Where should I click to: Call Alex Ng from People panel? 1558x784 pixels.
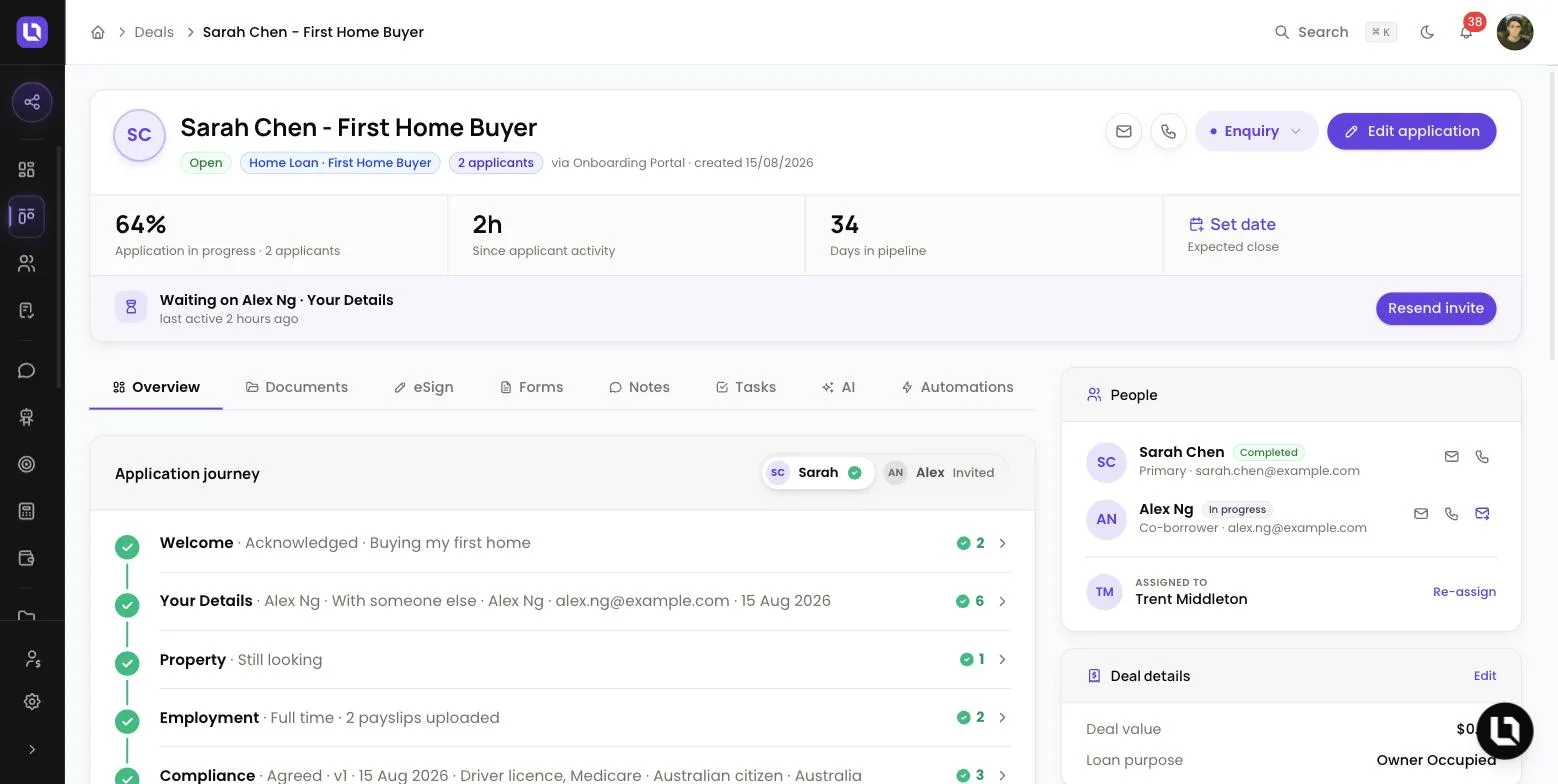tap(1452, 514)
